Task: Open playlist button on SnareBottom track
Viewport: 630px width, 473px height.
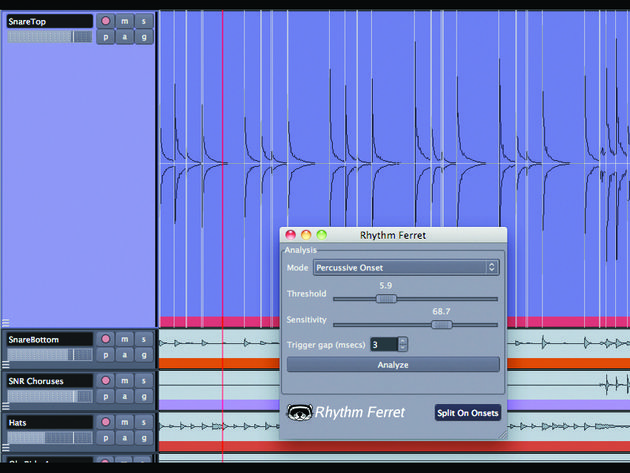Action: tap(106, 355)
